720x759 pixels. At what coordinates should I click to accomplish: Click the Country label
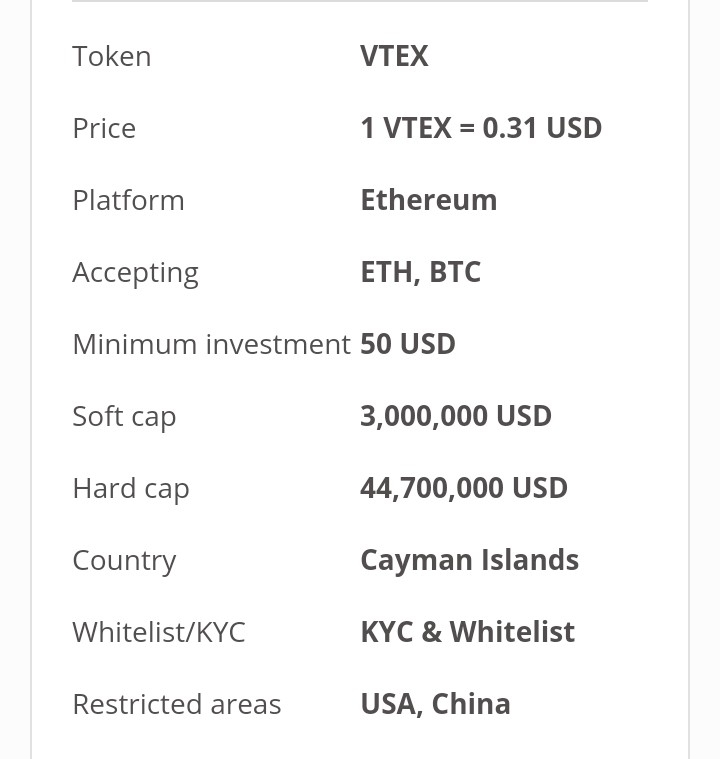[x=124, y=560]
